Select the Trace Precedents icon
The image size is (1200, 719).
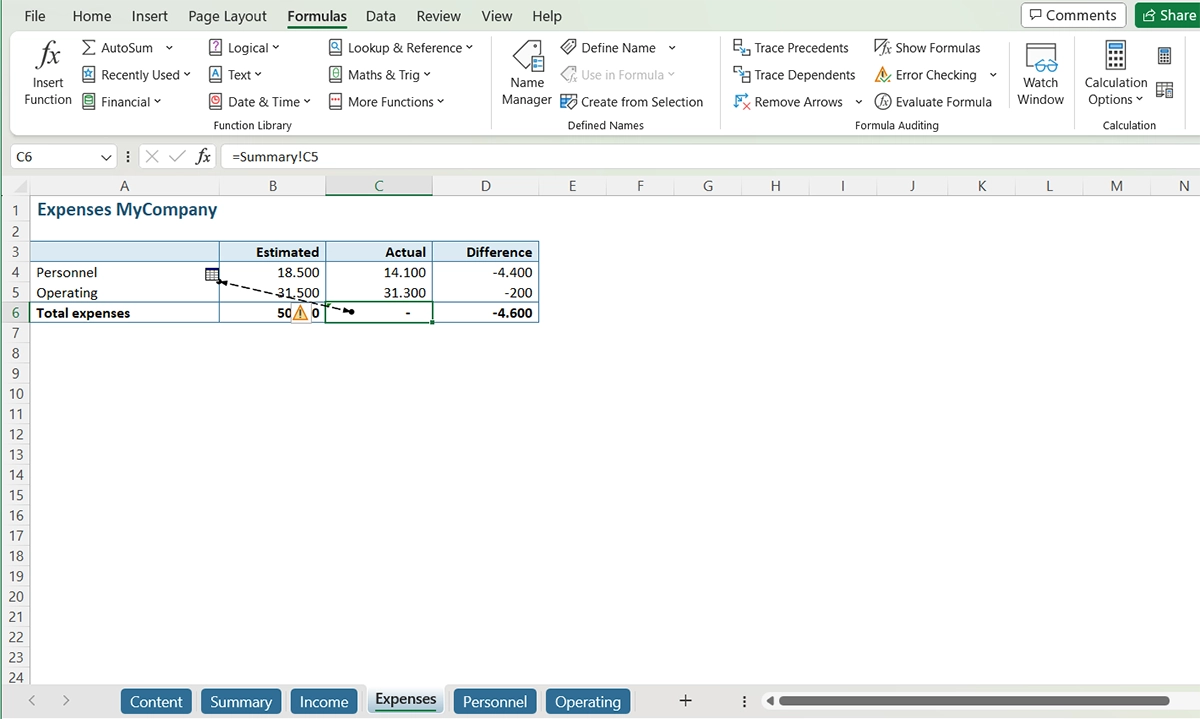click(740, 47)
